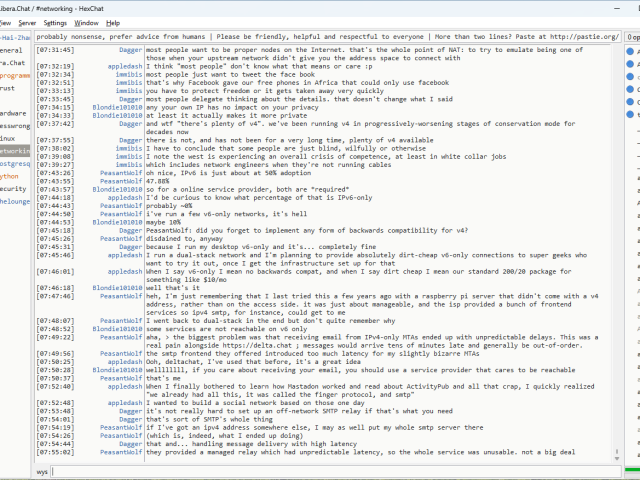The width and height of the screenshot is (640, 480).
Task: Click 'that's sort of SMTP's whole thing' message
Action: pos(209,419)
